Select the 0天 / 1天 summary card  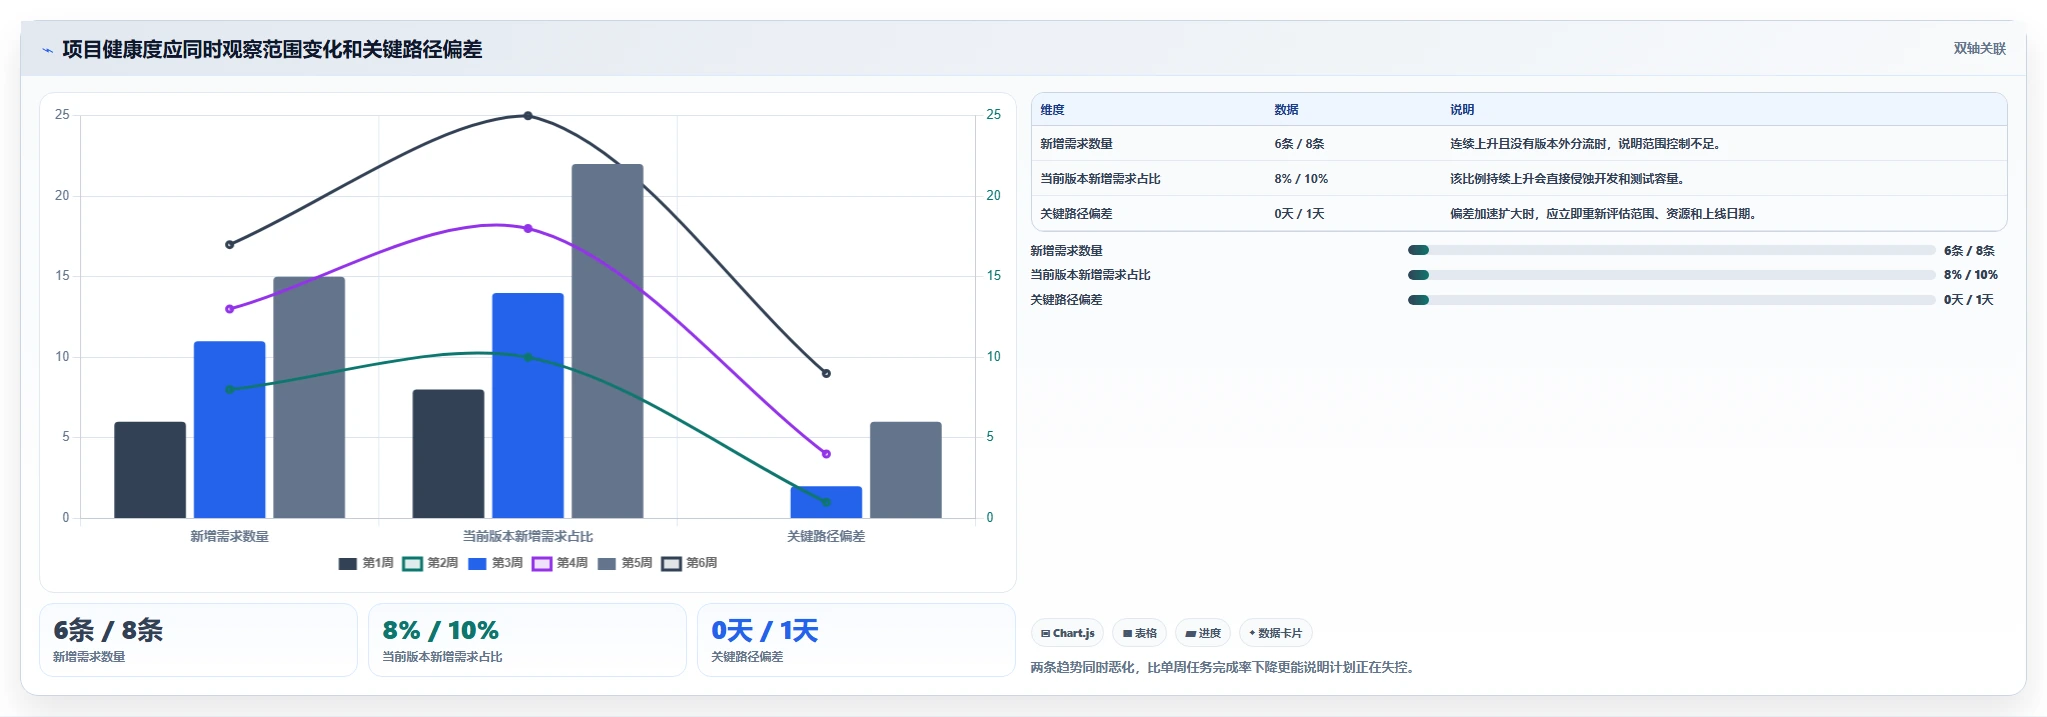point(856,640)
